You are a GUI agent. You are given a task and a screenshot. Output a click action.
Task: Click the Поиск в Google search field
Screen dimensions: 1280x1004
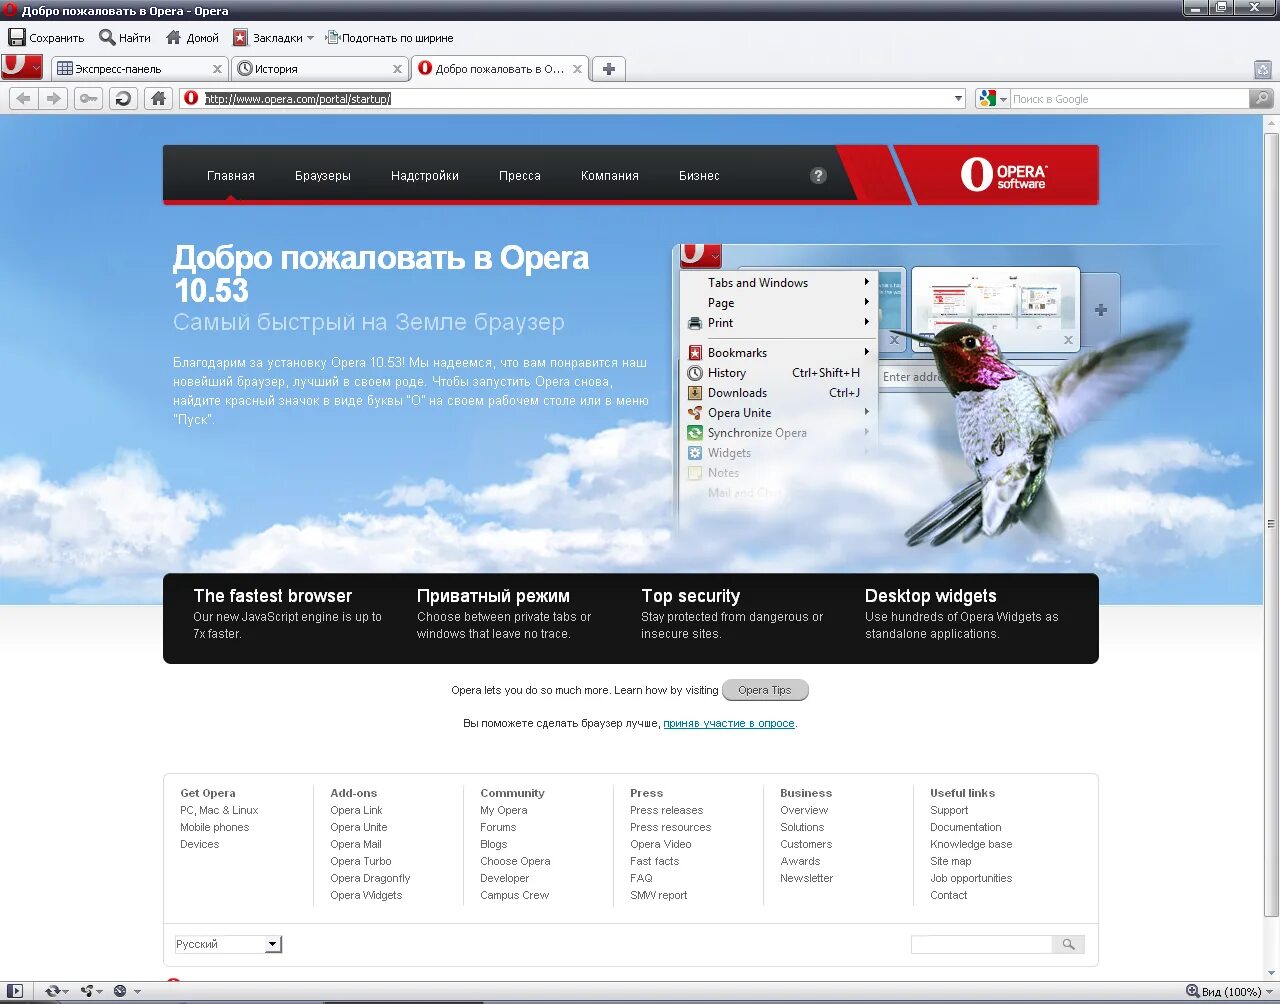point(1129,98)
